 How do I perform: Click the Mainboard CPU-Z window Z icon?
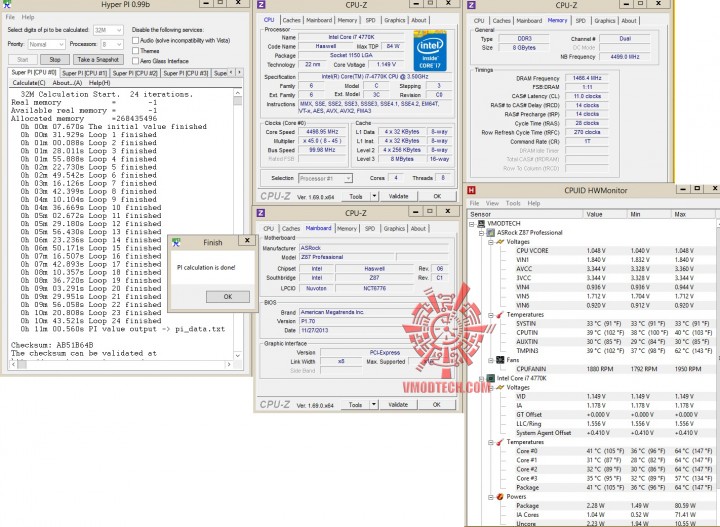(261, 213)
